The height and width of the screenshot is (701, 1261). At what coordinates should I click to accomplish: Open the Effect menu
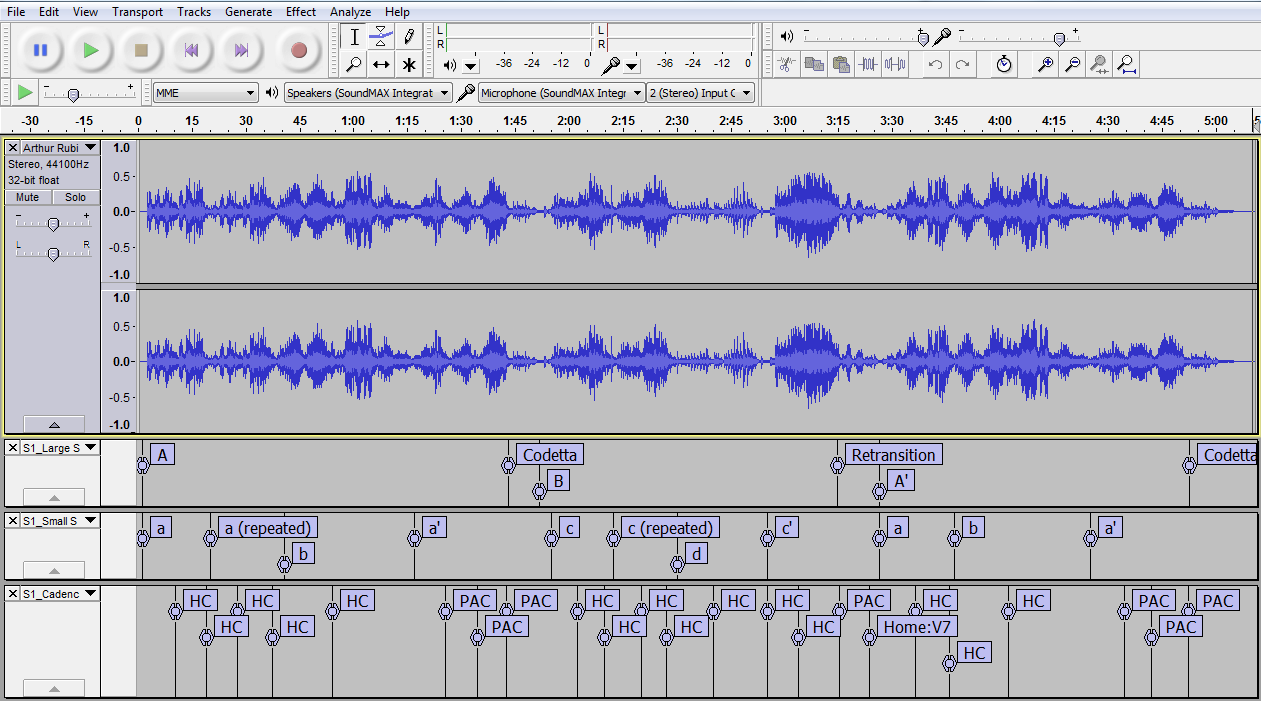[301, 12]
